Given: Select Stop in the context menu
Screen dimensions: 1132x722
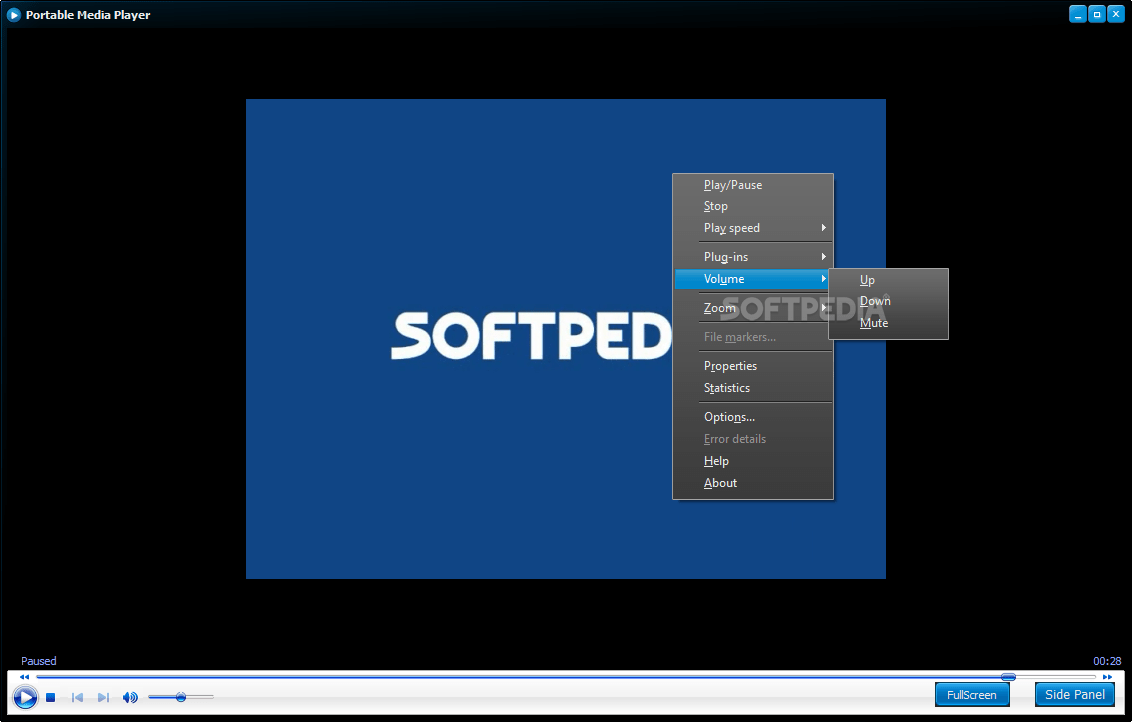Looking at the screenshot, I should (x=753, y=206).
